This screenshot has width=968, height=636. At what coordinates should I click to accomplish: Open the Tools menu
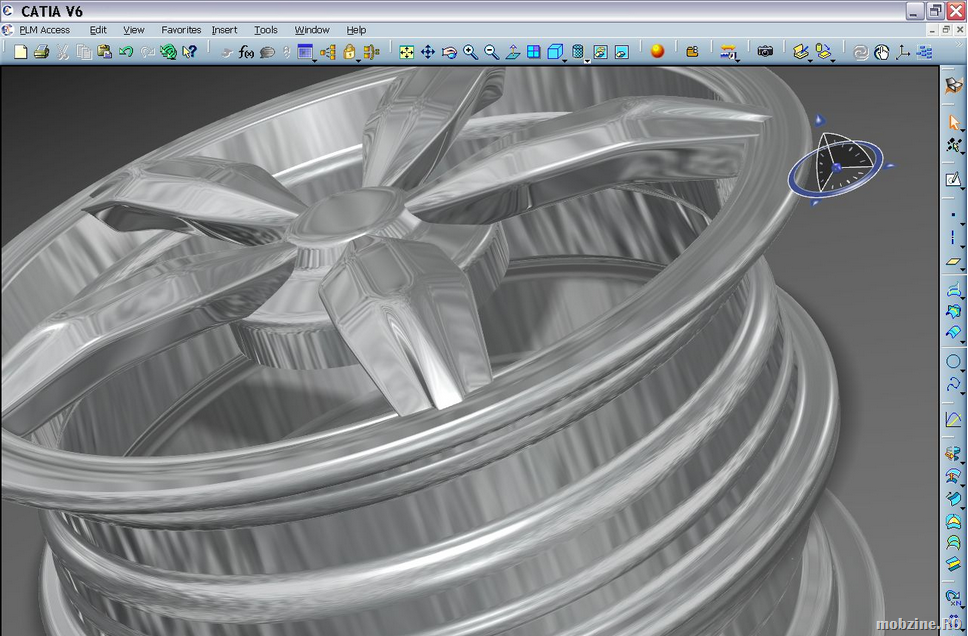tap(266, 30)
